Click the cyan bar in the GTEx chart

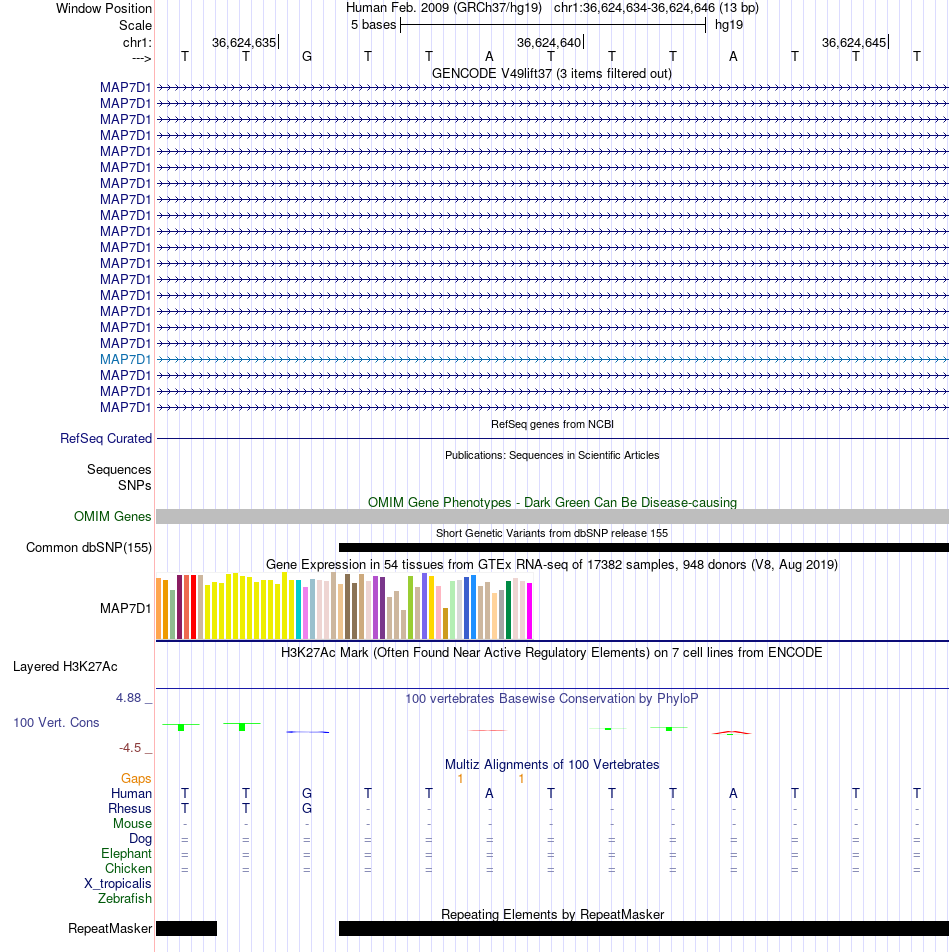pos(299,610)
